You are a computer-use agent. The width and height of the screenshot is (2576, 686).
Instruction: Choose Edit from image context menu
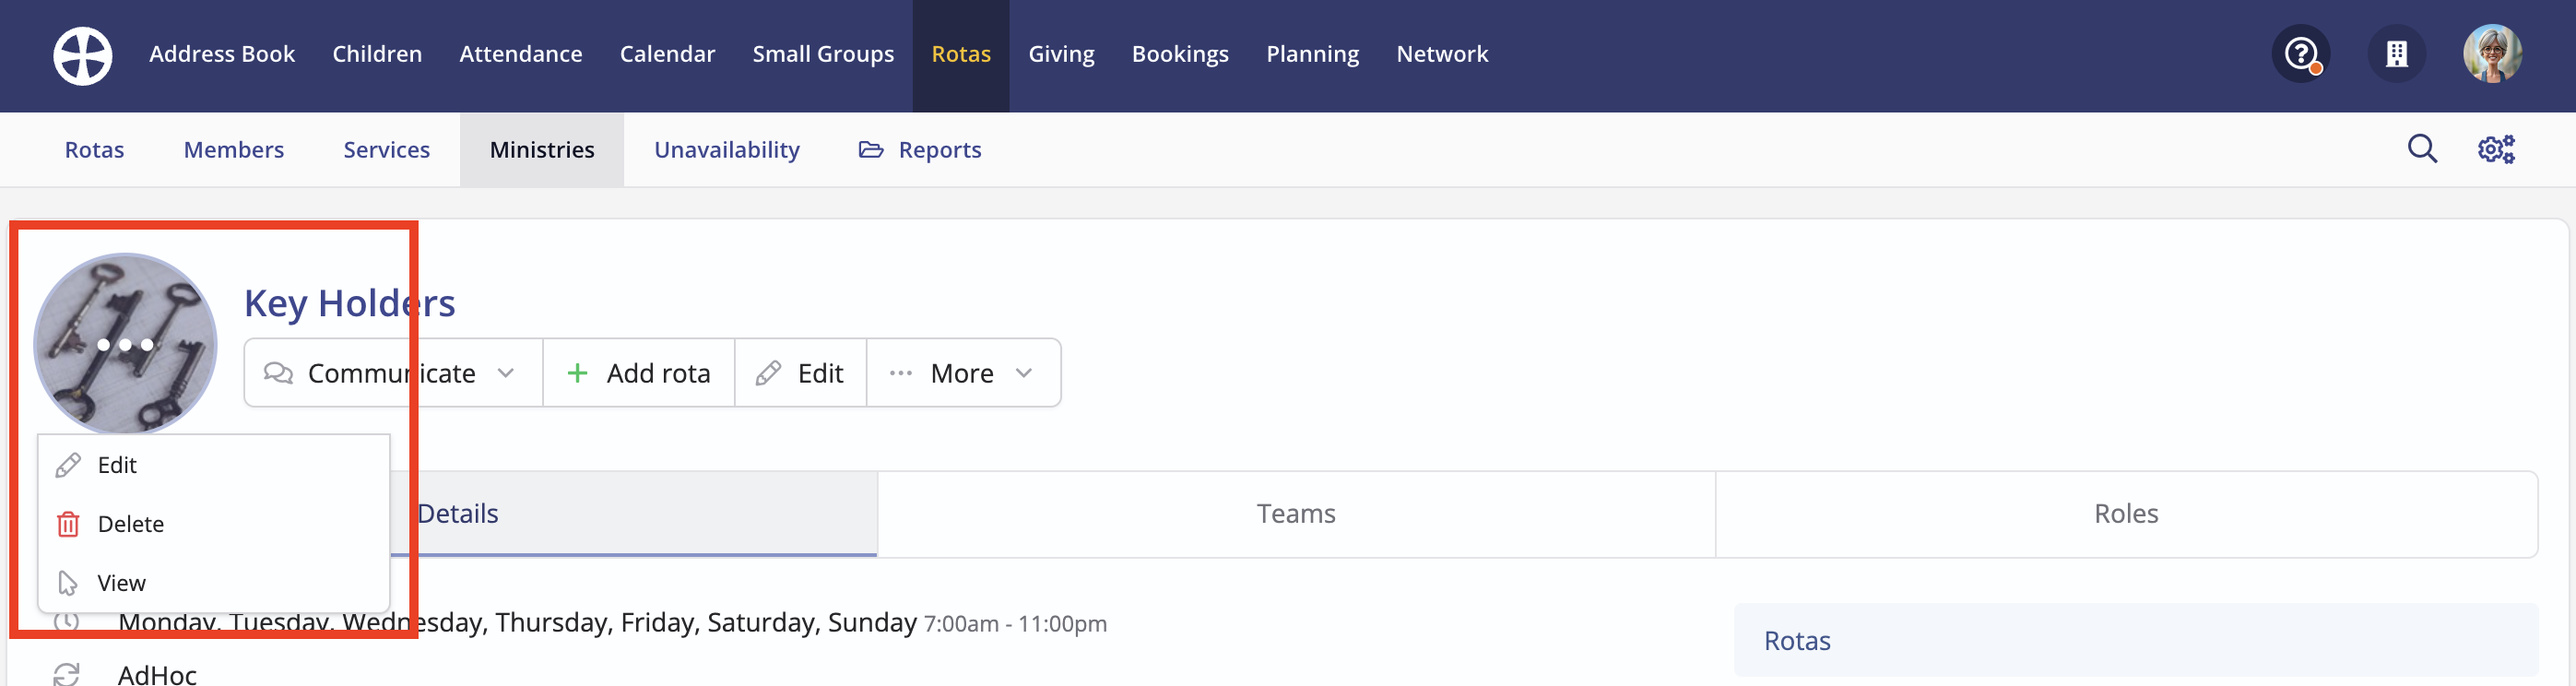pyautogui.click(x=213, y=465)
